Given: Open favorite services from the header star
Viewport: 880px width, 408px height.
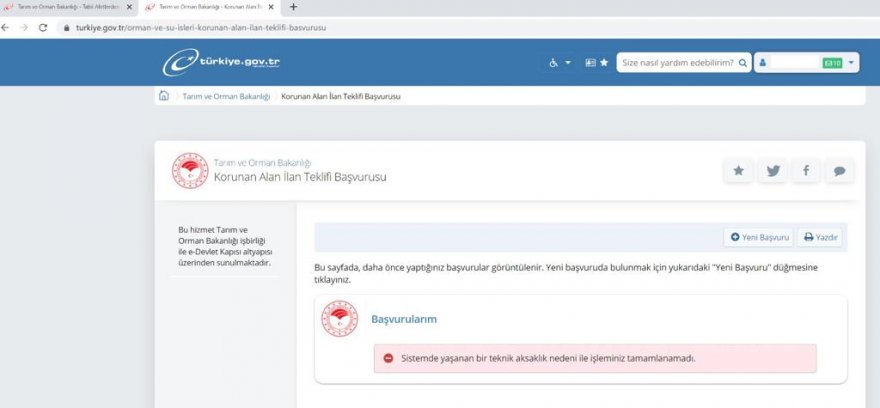Looking at the screenshot, I should (x=597, y=62).
